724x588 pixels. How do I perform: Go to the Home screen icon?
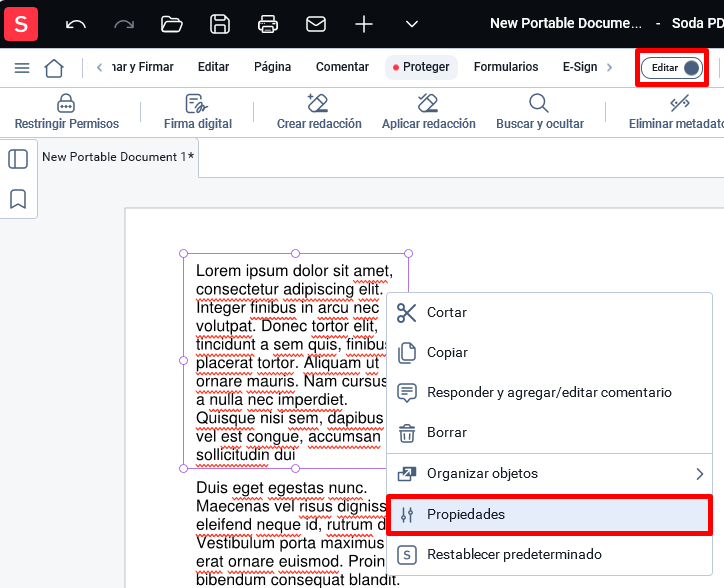coord(54,68)
